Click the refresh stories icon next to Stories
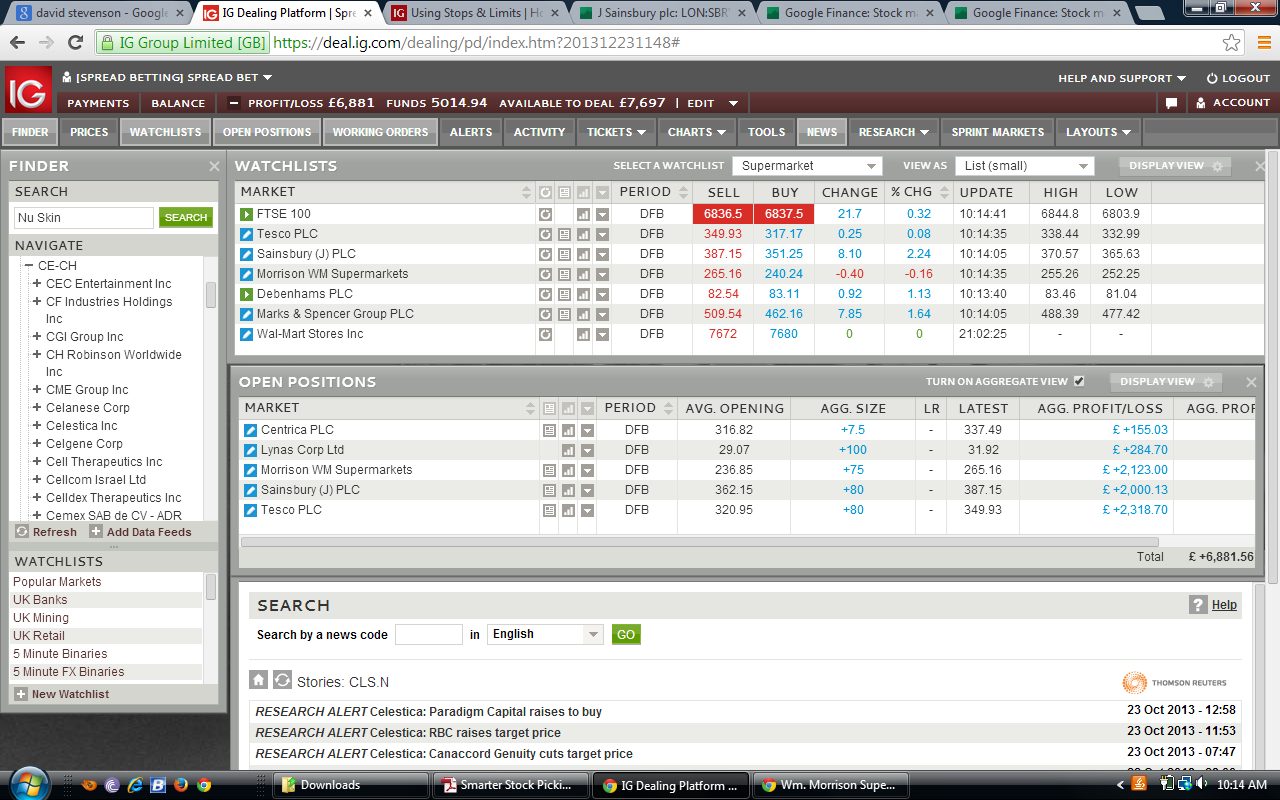Screen dimensions: 1280x800 click(x=282, y=680)
